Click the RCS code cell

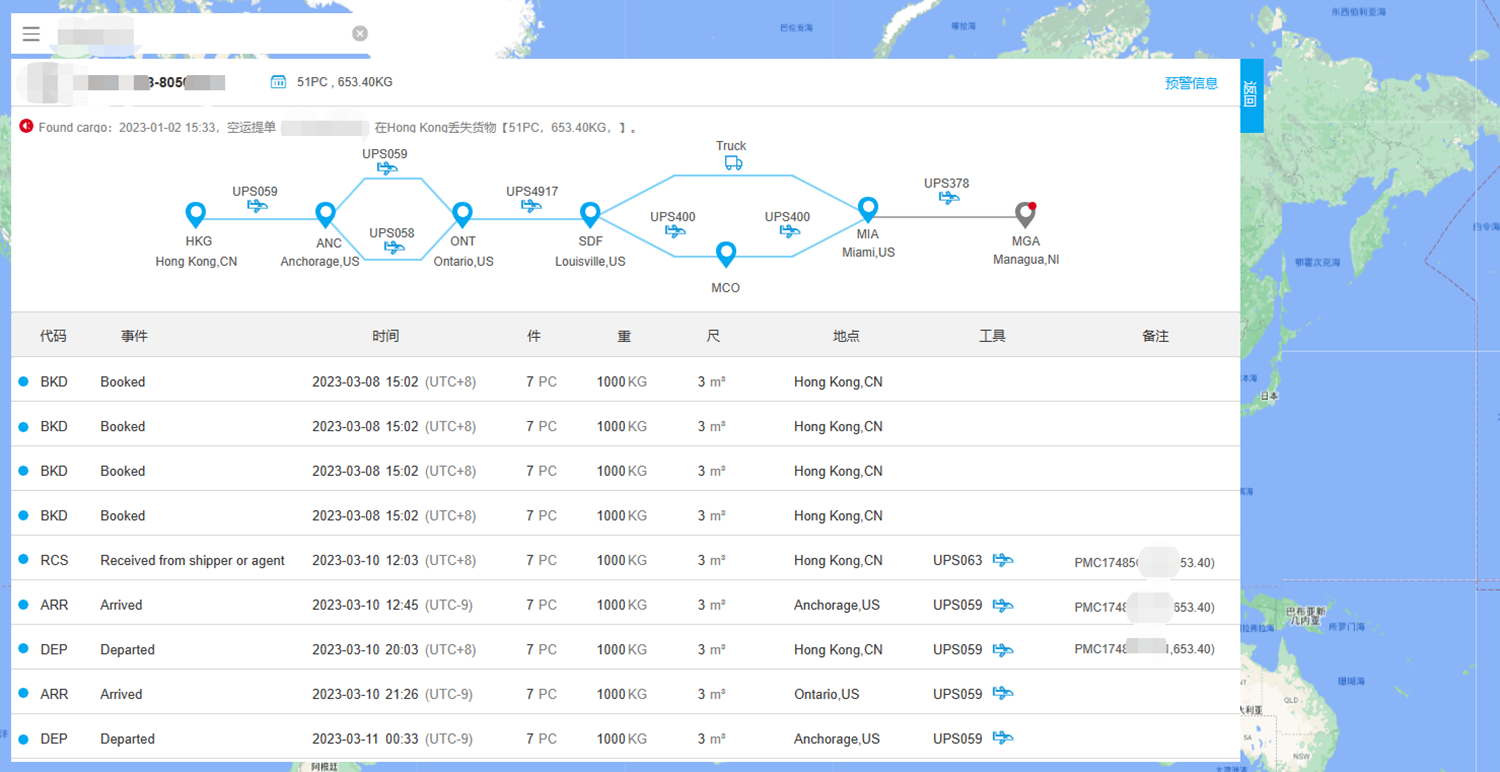coord(54,561)
